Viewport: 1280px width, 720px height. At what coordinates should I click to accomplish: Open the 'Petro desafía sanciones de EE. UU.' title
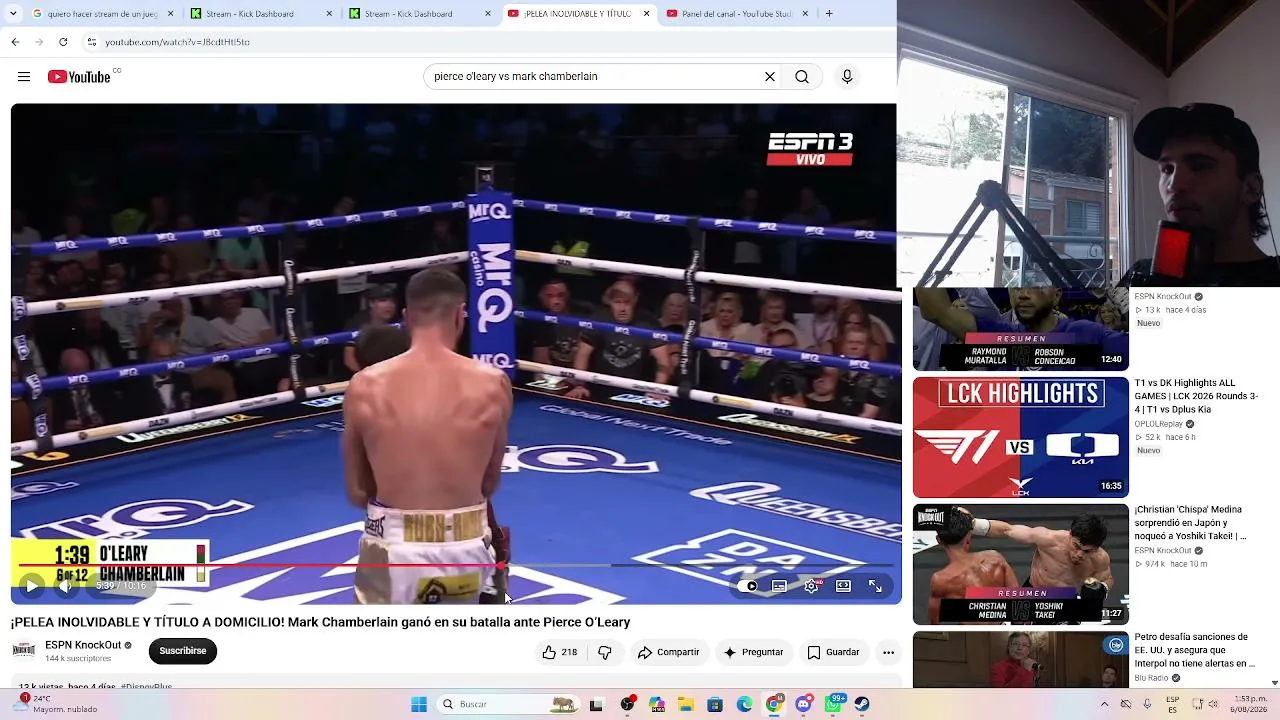[1195, 650]
